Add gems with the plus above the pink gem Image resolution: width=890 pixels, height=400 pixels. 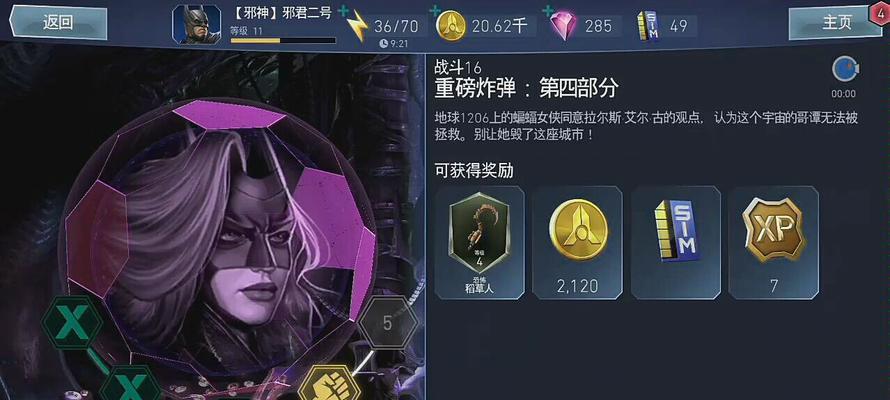pos(548,10)
